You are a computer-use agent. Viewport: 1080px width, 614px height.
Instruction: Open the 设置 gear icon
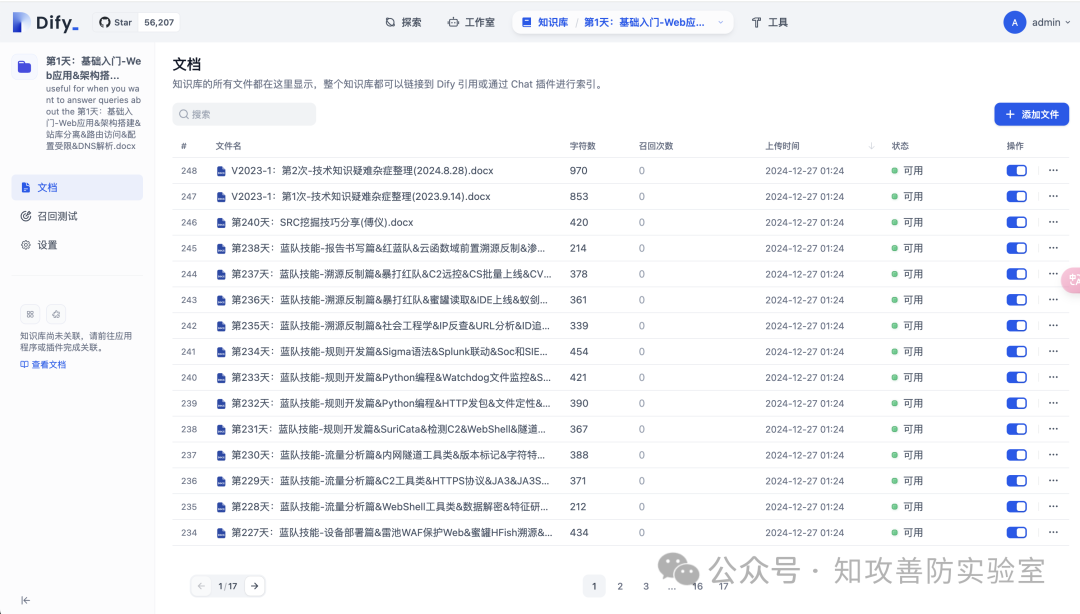[26, 242]
